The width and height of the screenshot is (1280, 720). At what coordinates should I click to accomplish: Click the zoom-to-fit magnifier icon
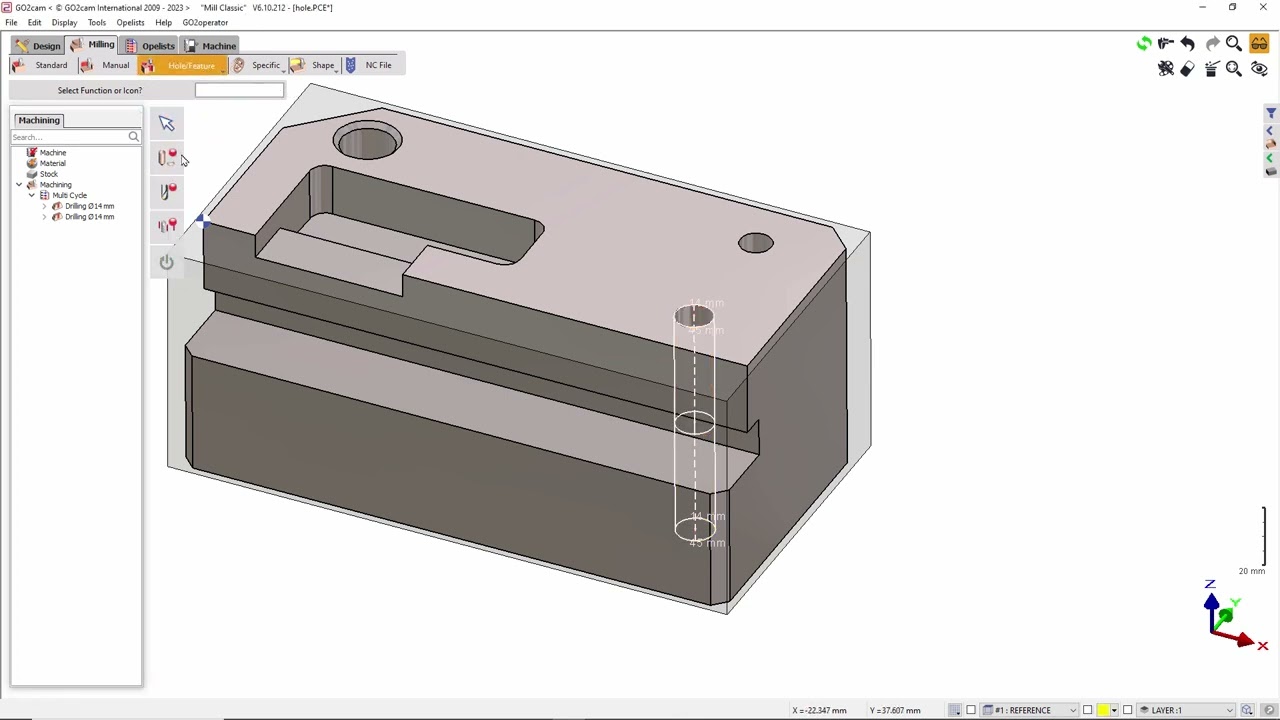click(1234, 69)
